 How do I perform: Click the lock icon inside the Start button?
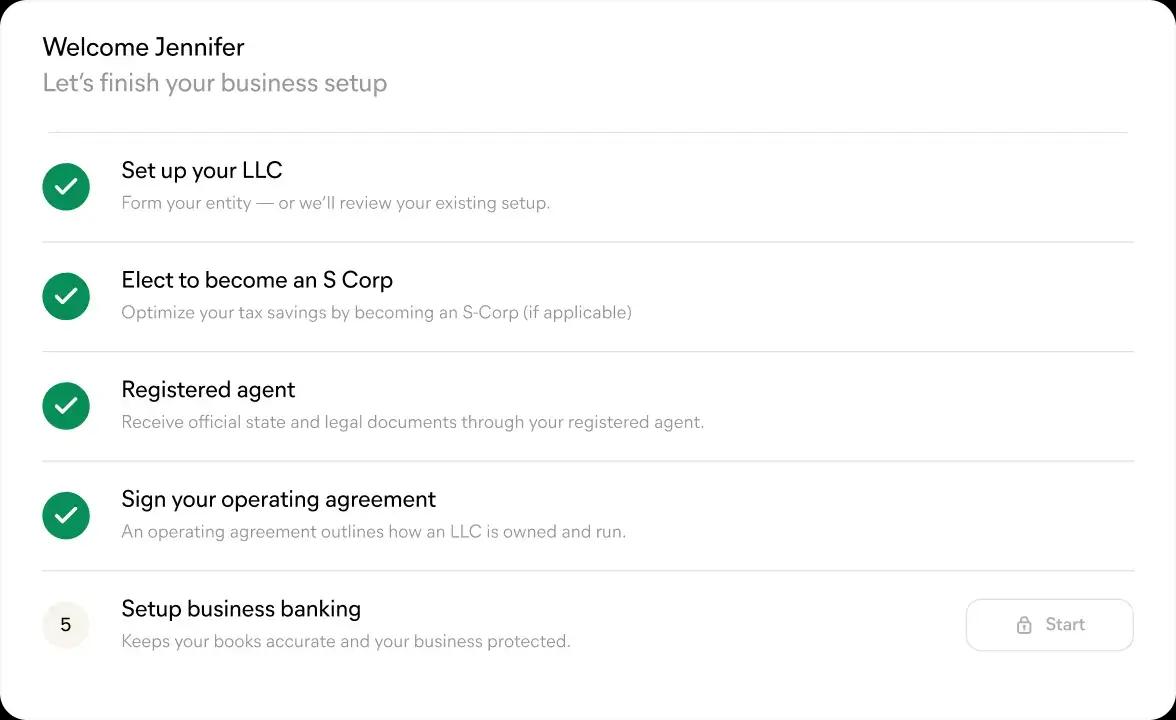(1024, 624)
